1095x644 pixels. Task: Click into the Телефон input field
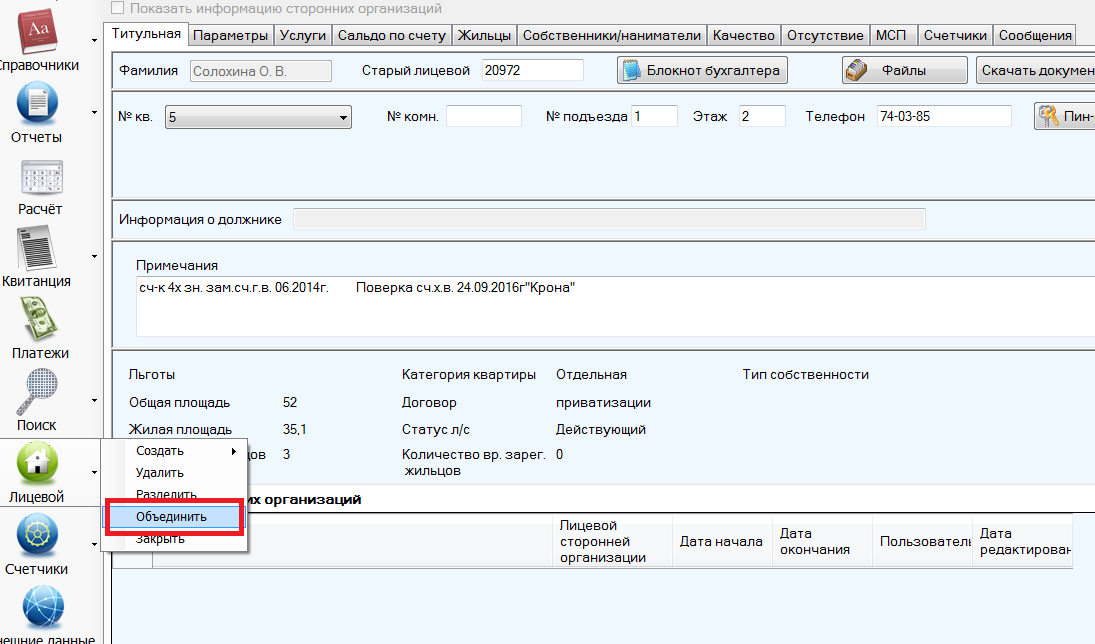click(x=944, y=117)
